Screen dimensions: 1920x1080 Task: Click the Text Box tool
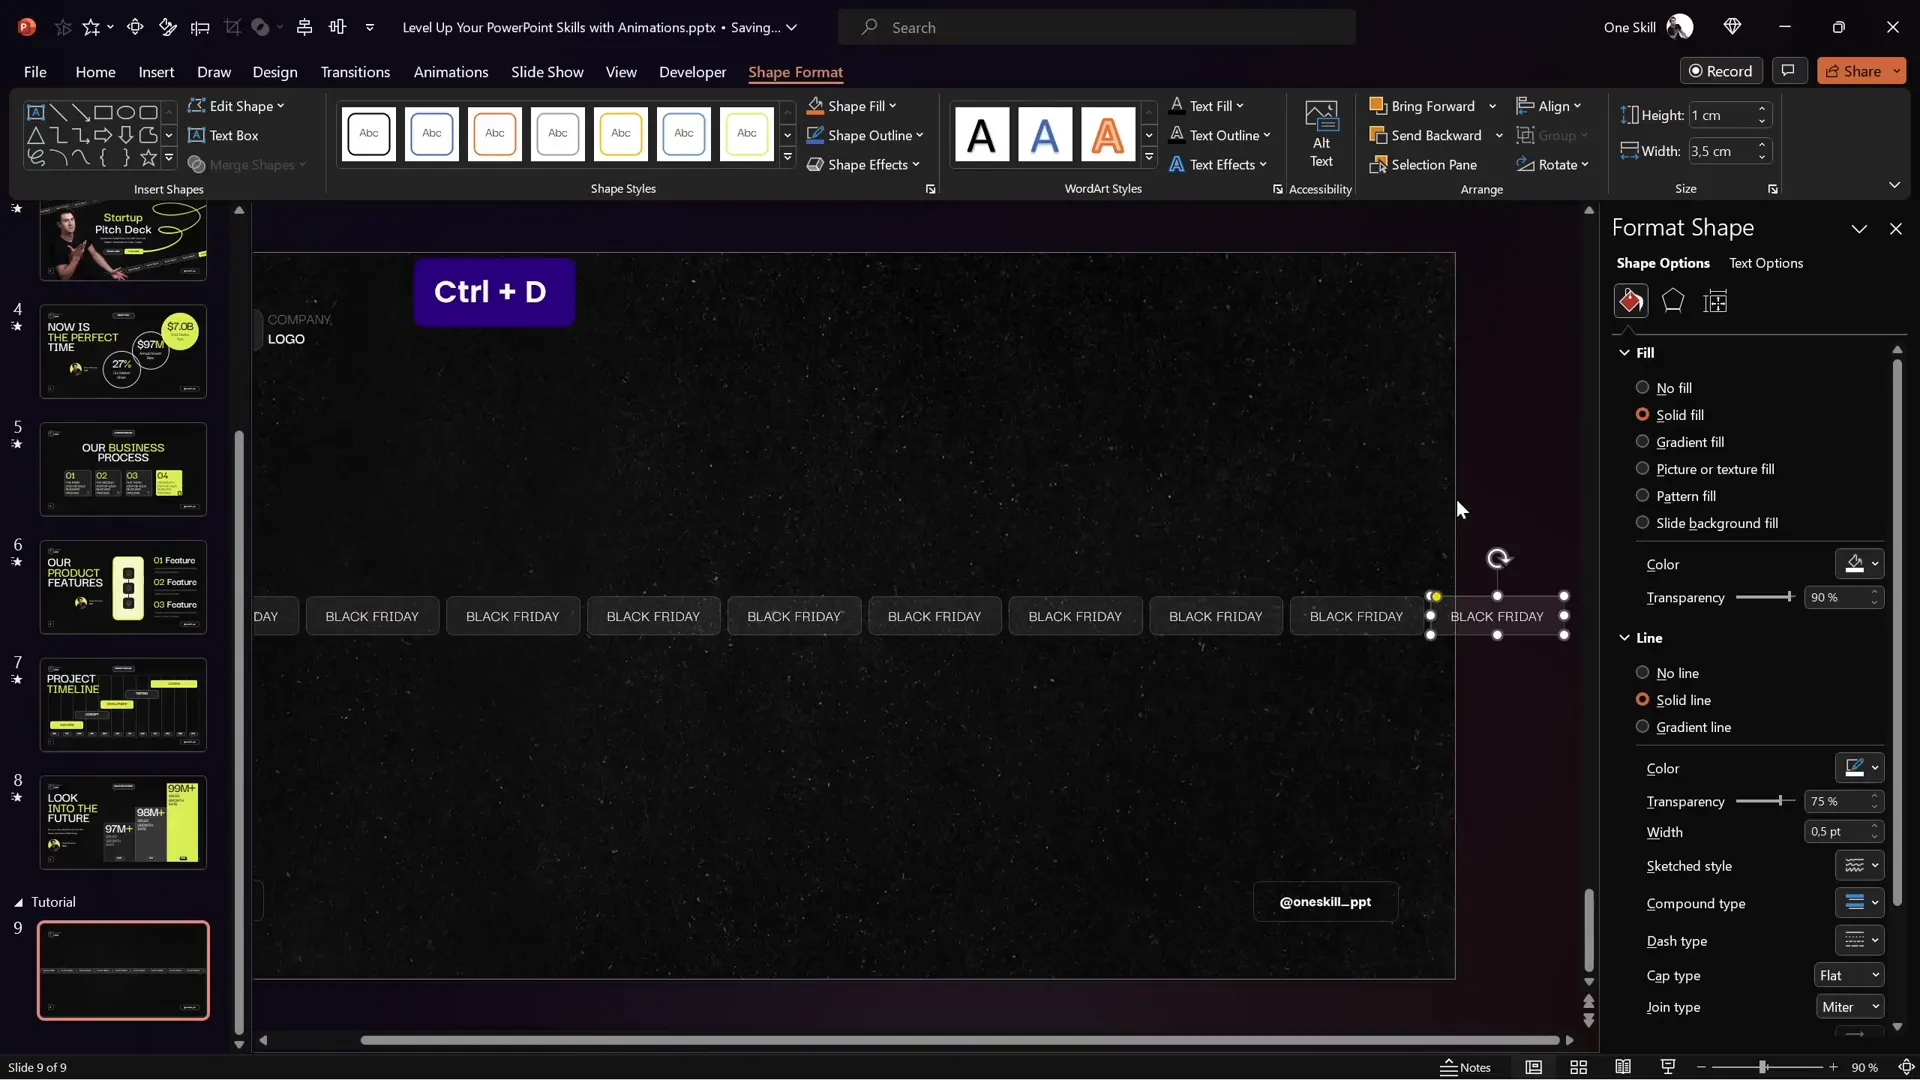[223, 135]
